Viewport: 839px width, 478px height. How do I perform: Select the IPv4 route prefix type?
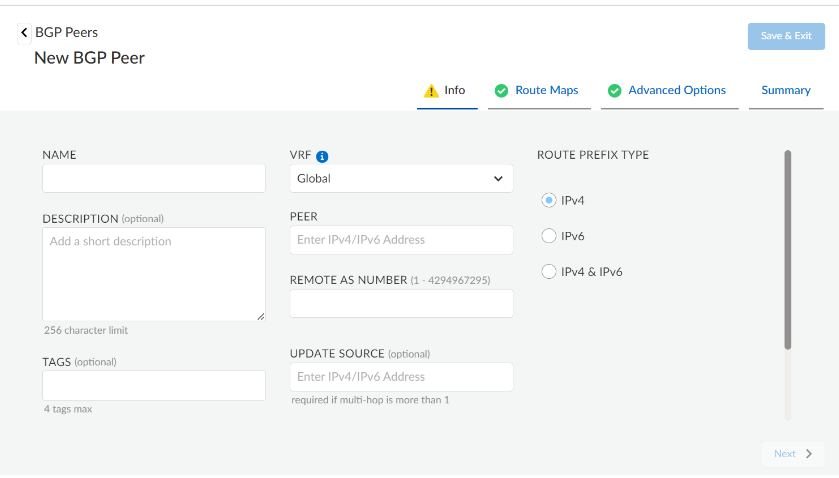548,200
